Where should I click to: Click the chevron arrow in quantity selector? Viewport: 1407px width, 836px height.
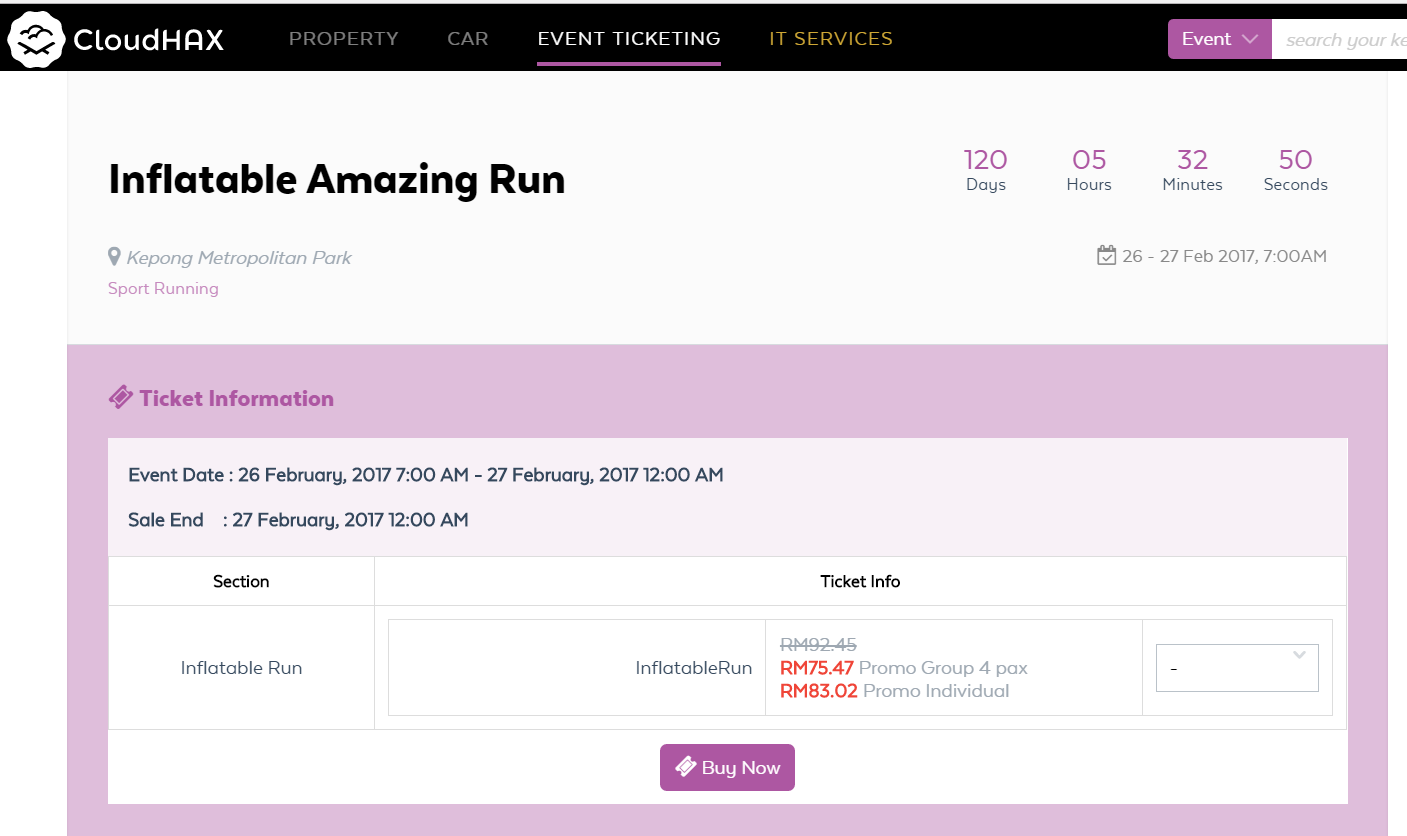click(x=1299, y=656)
